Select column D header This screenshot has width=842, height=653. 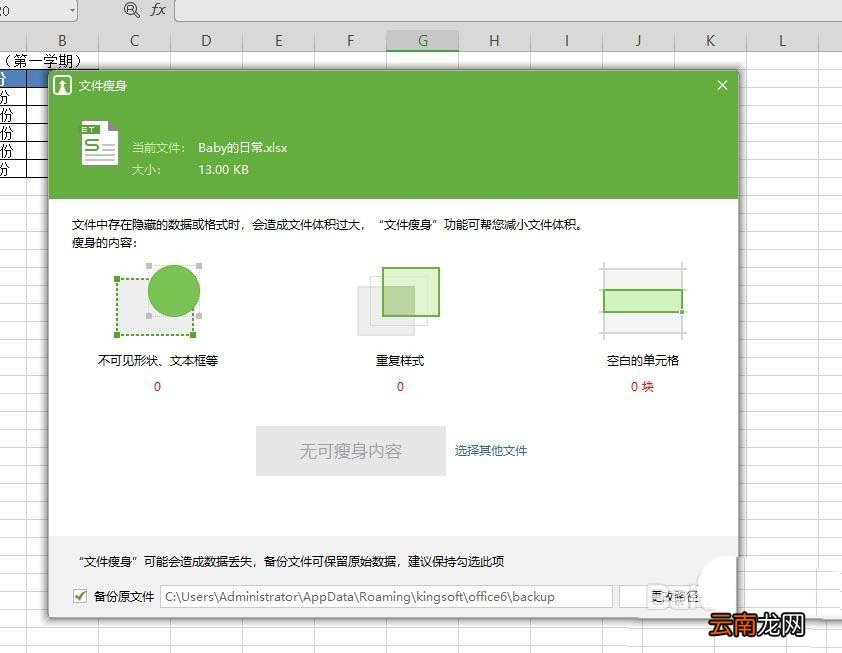pyautogui.click(x=206, y=41)
